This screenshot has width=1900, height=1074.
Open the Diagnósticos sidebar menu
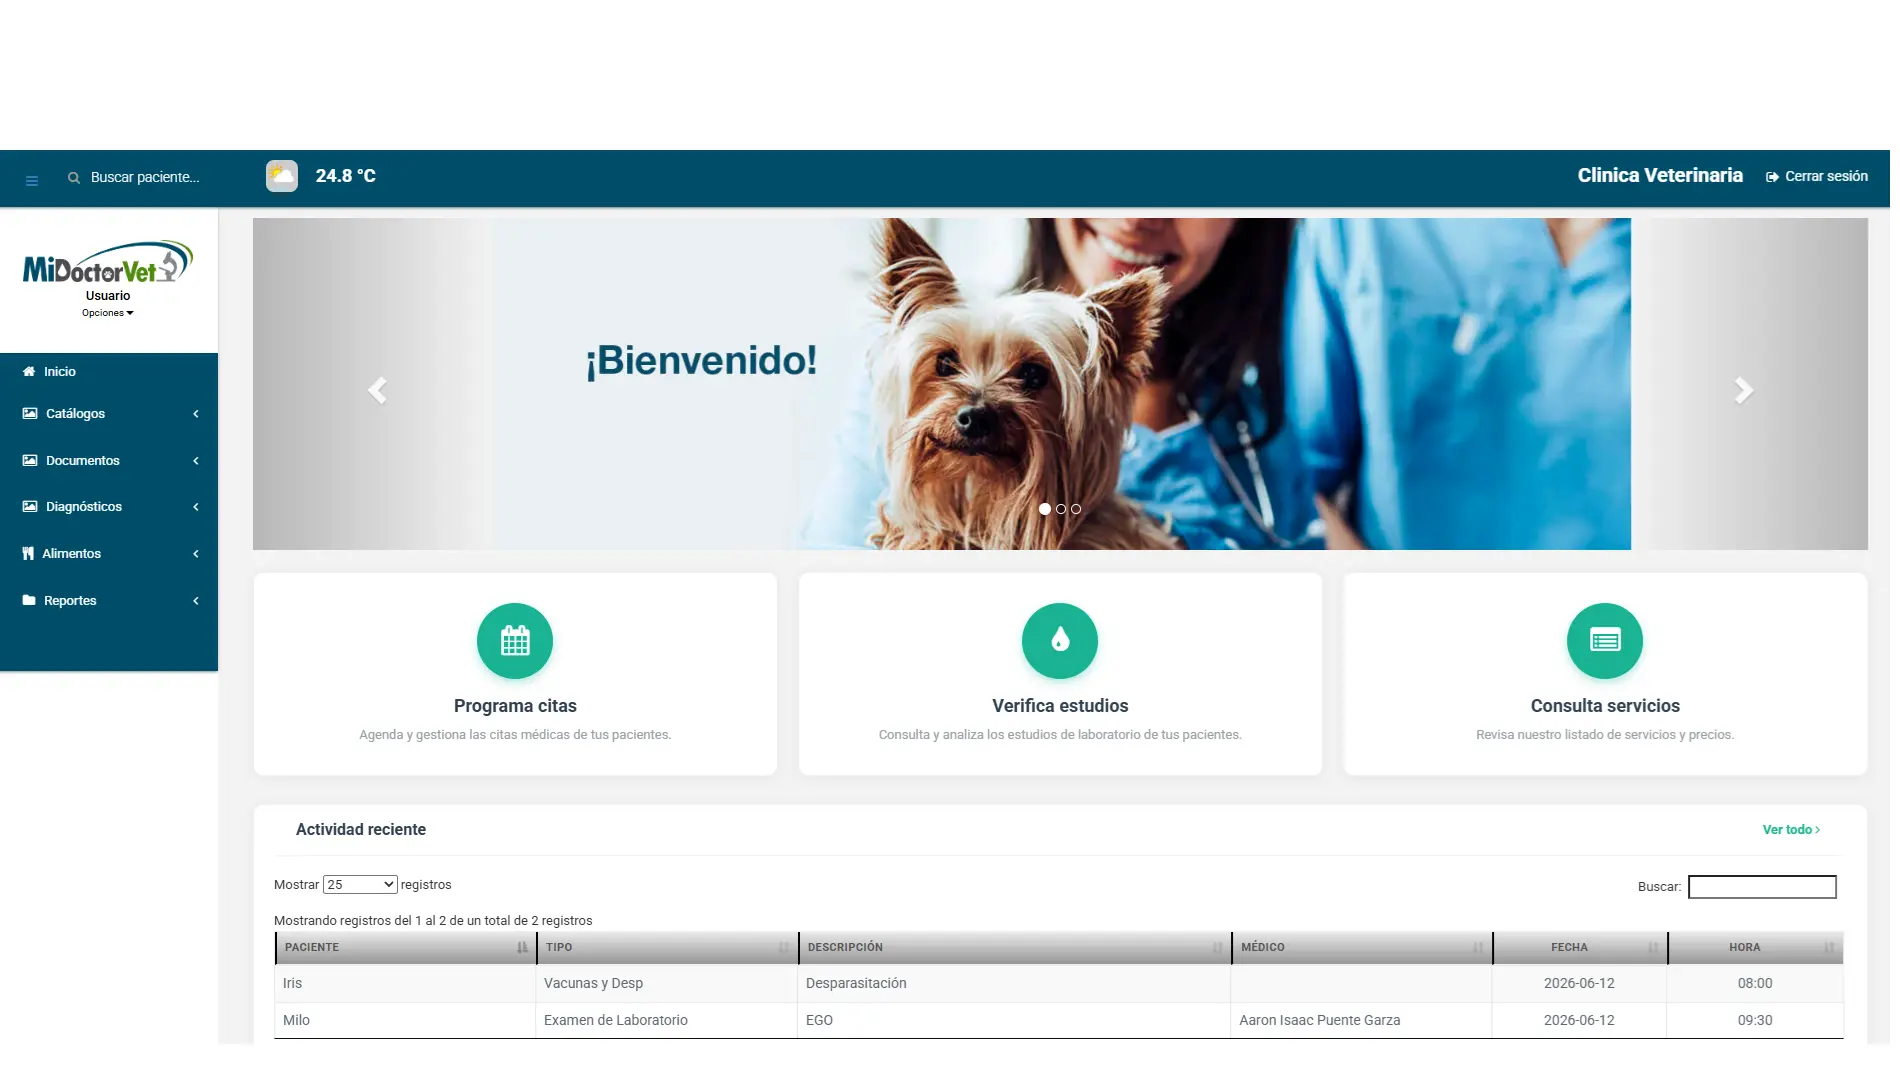109,506
